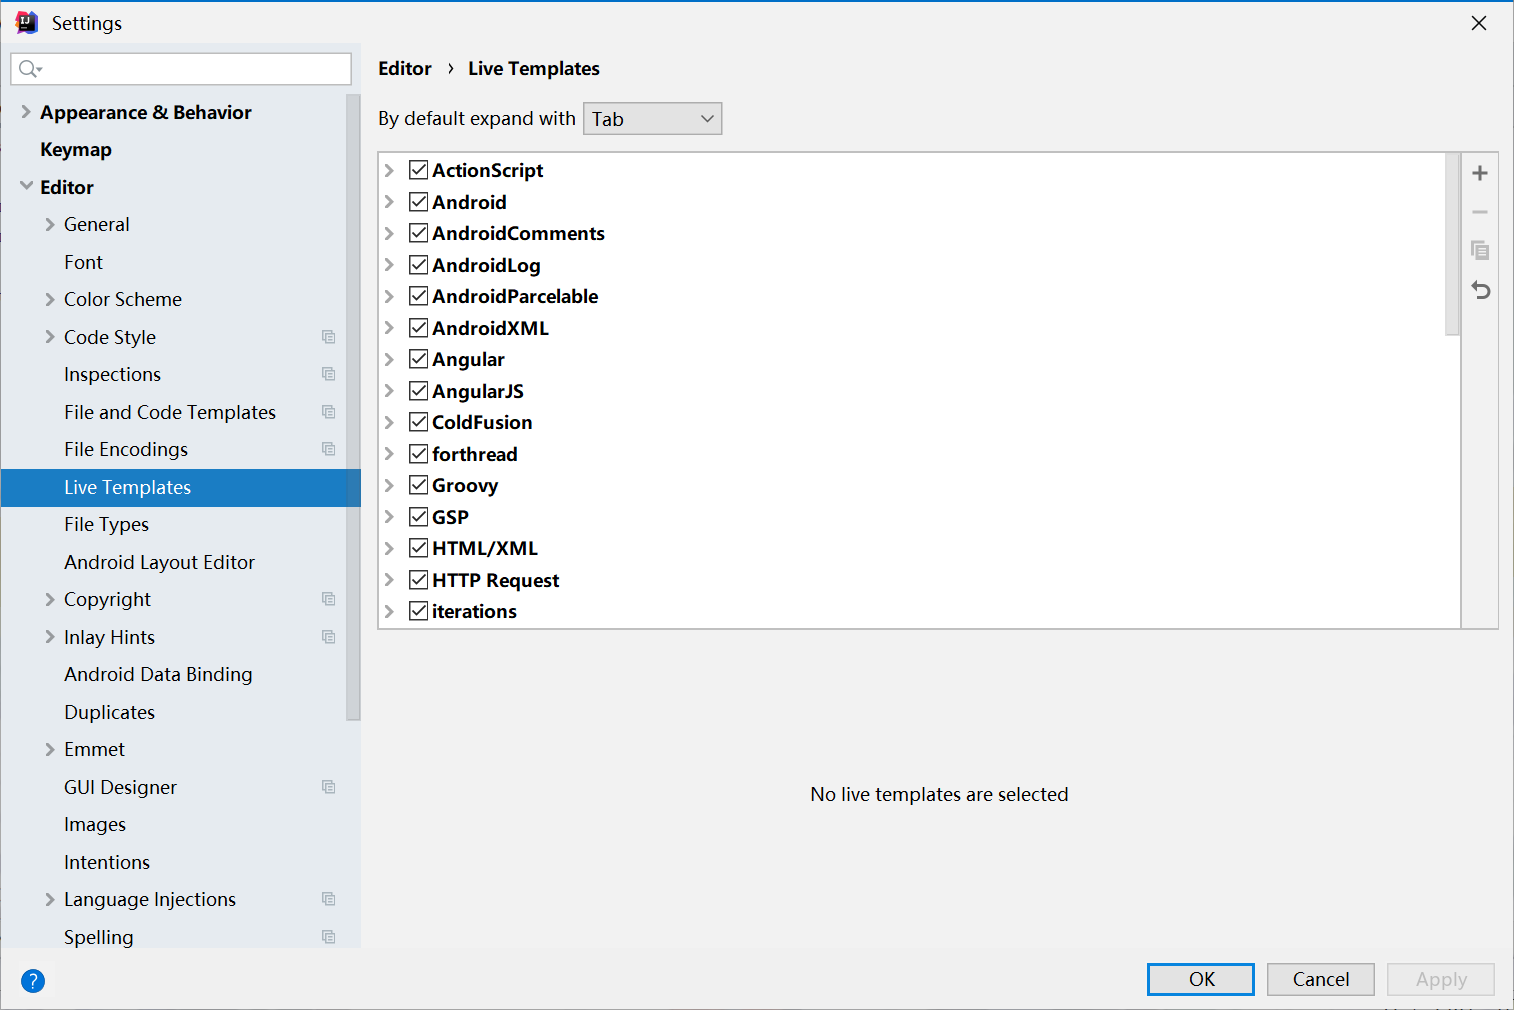Uncheck the ActionScript template group
This screenshot has width=1514, height=1010.
419,170
